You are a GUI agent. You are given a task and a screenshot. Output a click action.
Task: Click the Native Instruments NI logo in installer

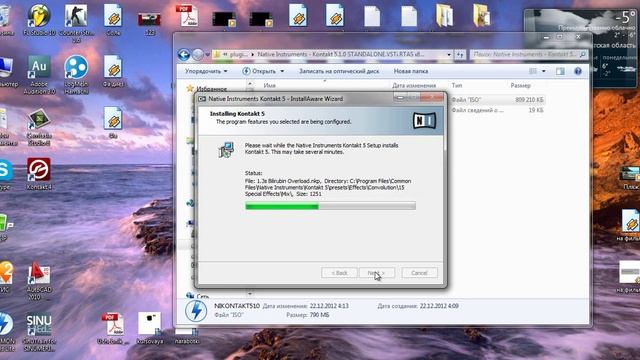coord(424,121)
